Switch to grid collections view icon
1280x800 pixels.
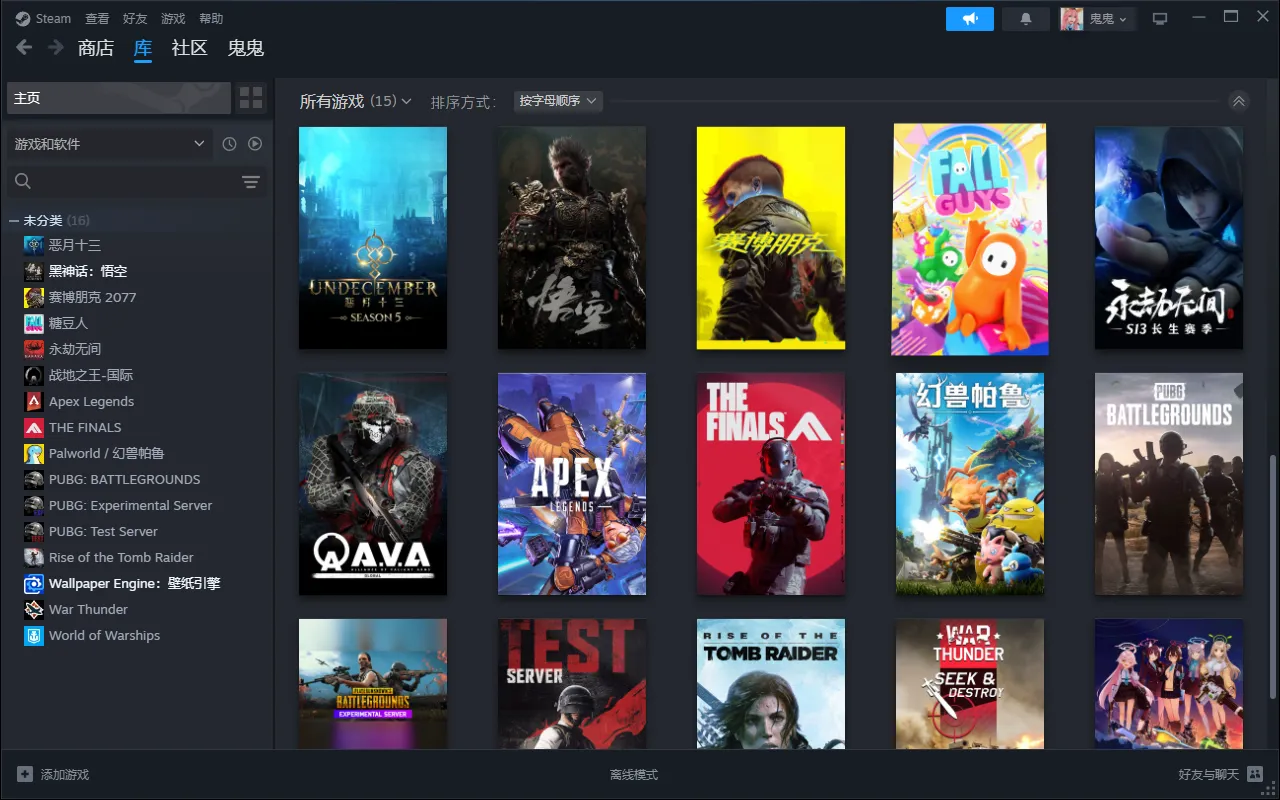pyautogui.click(x=251, y=98)
